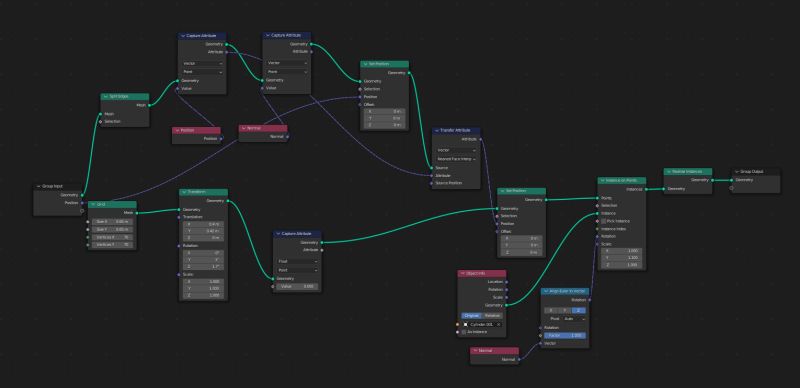This screenshot has width=800, height=388.
Task: Click the Align Euler to Vector Rotation output socket
Action: [589, 300]
